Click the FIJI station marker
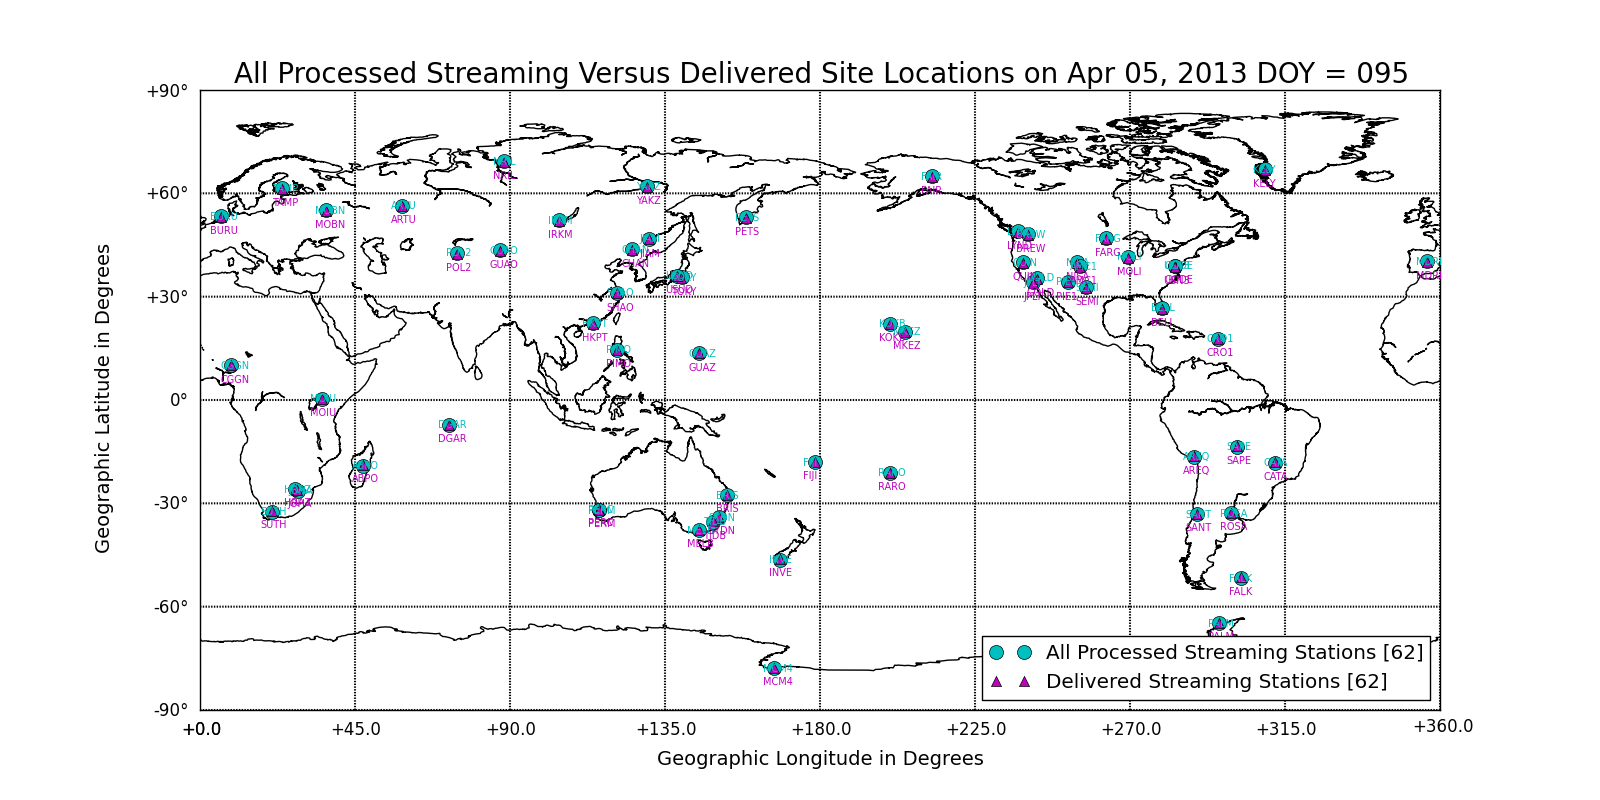The height and width of the screenshot is (800, 1600). coord(815,463)
